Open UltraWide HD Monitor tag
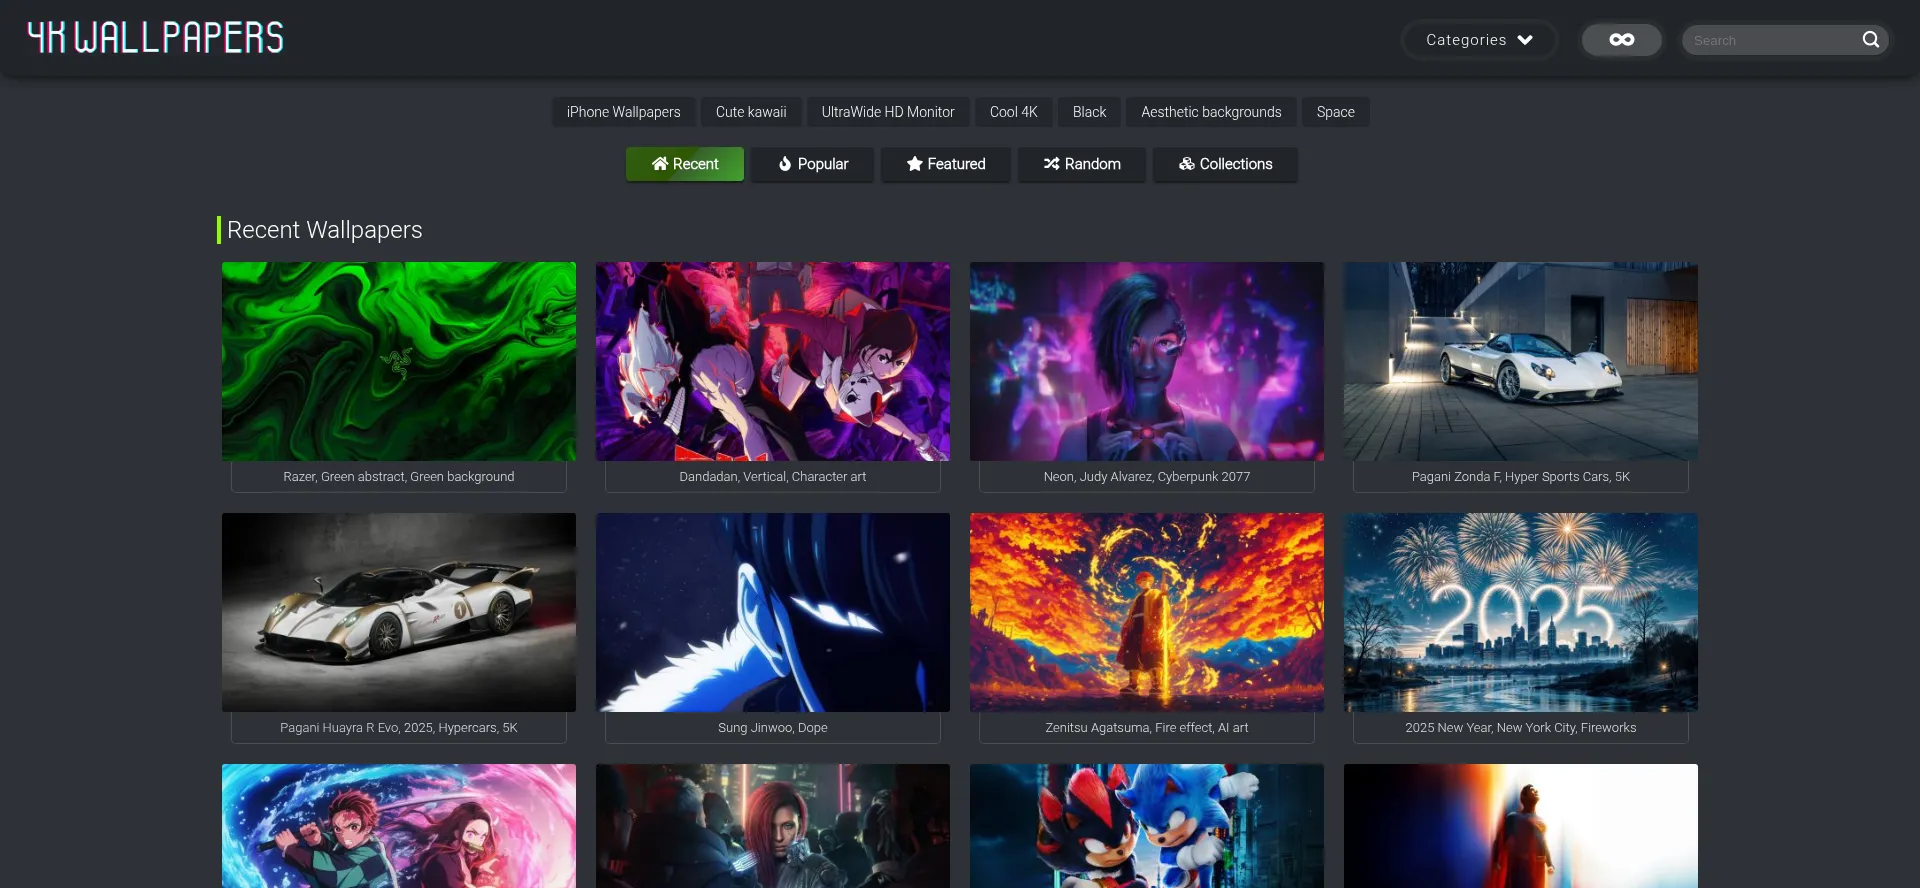 click(888, 112)
